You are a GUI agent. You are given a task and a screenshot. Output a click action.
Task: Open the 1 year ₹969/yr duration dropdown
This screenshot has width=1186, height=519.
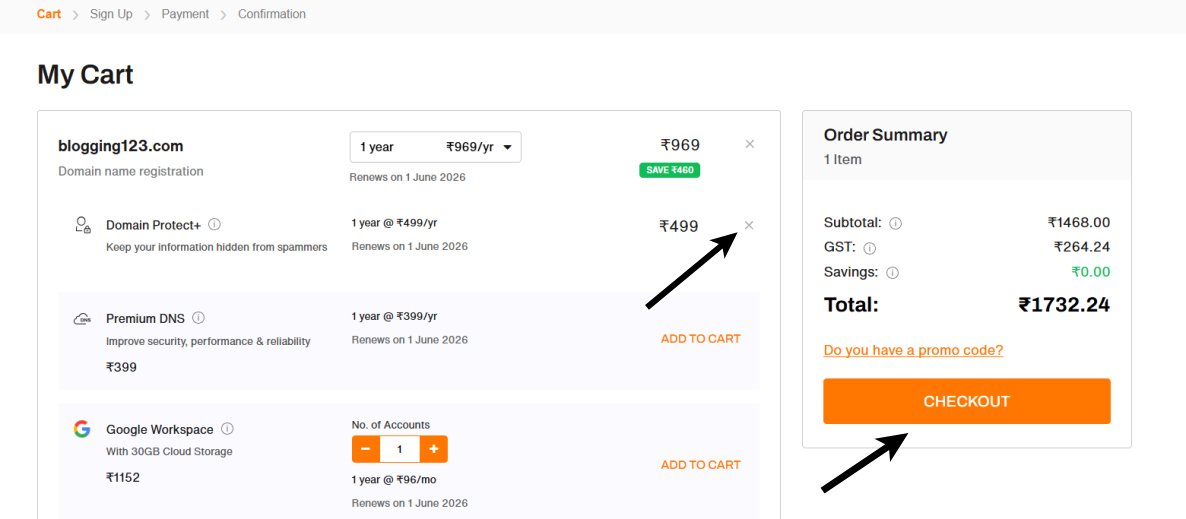[435, 147]
